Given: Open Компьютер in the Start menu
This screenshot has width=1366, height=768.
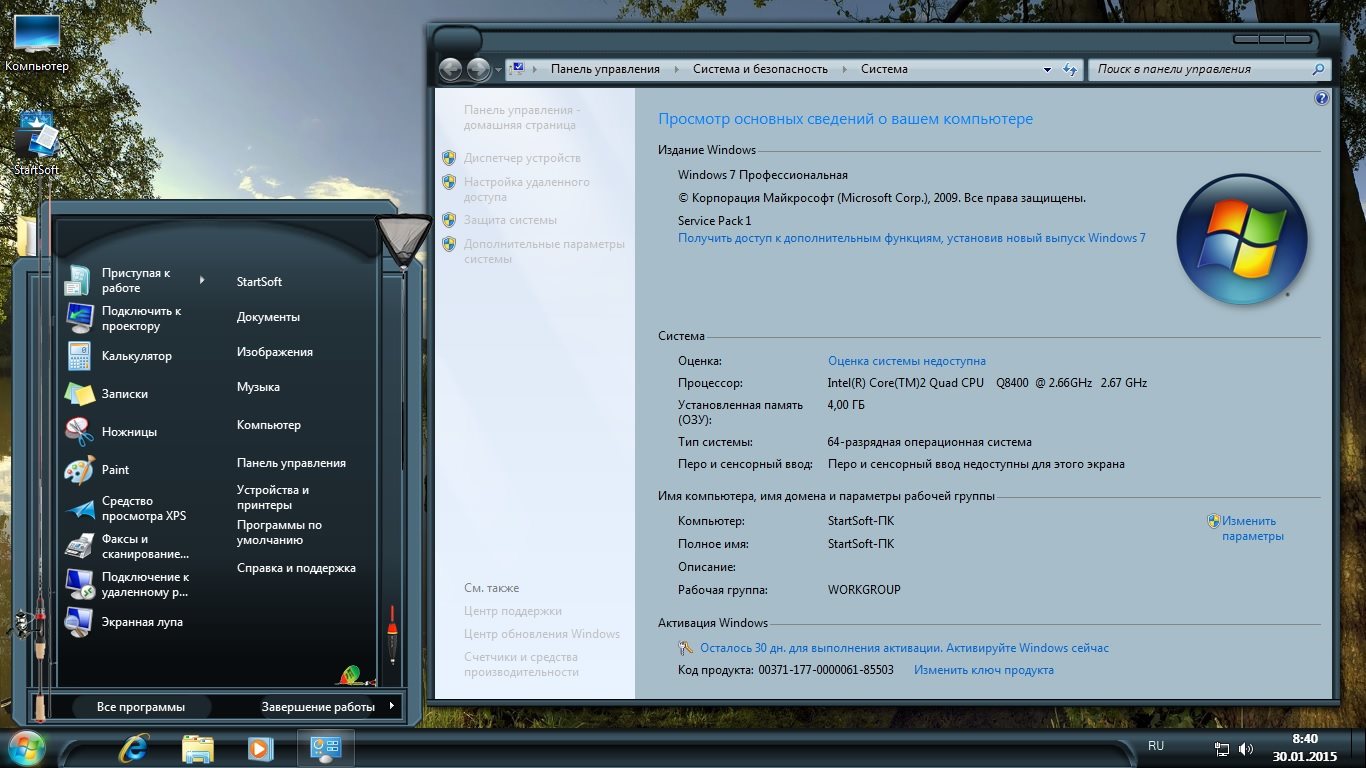Looking at the screenshot, I should 269,425.
